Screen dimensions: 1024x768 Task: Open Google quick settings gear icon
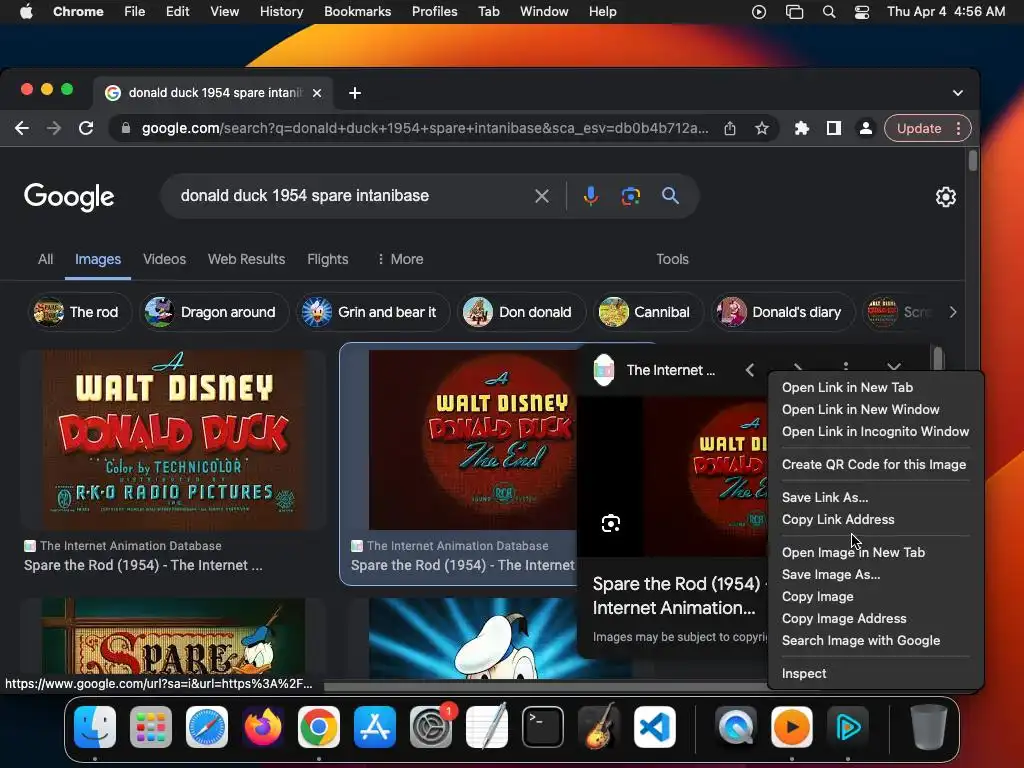click(946, 197)
